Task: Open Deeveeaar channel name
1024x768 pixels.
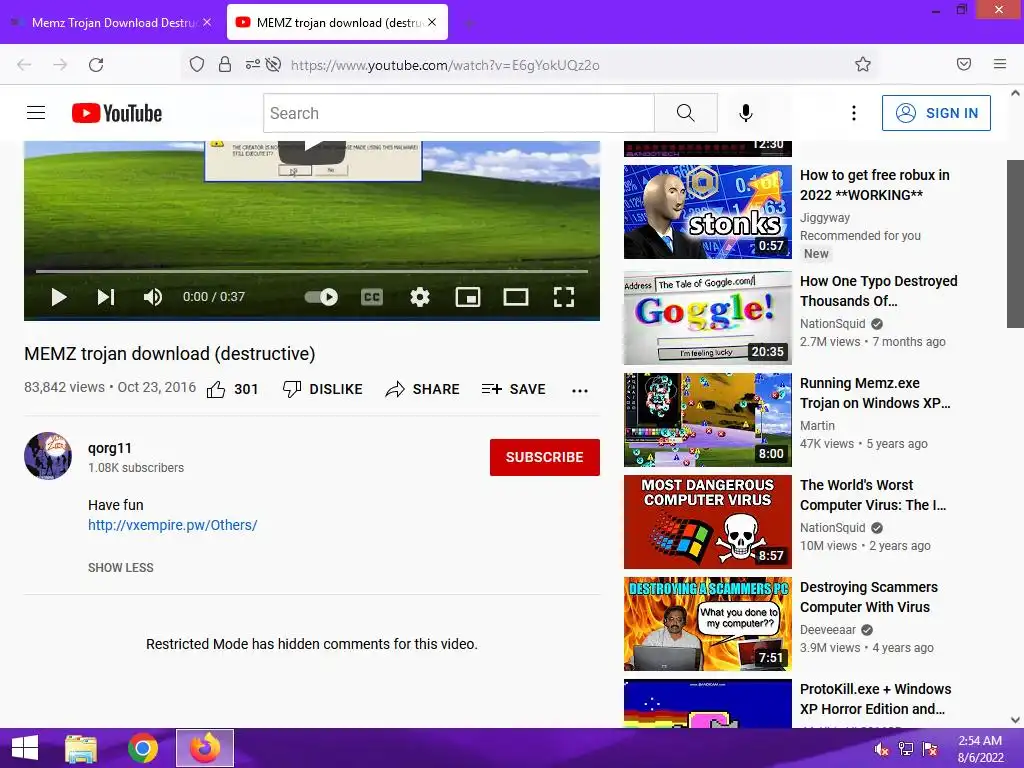Action: pyautogui.click(x=827, y=630)
